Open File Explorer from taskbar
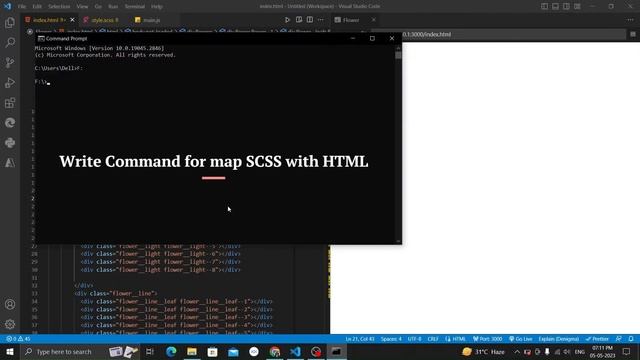The height and width of the screenshot is (360, 640). click(192, 351)
